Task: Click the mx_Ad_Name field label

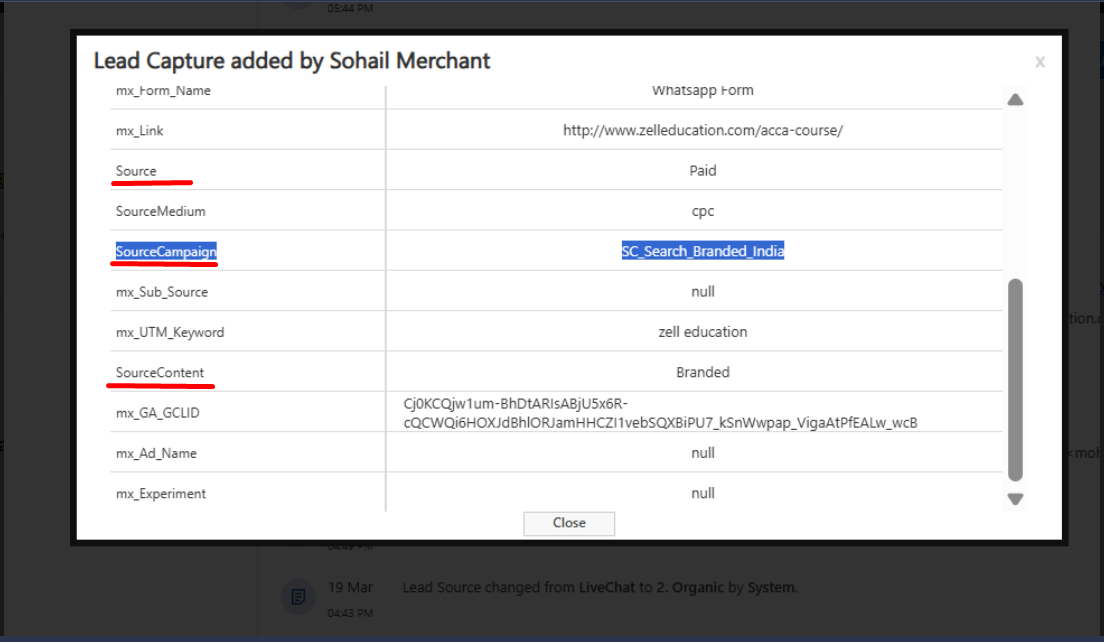Action: pos(156,453)
